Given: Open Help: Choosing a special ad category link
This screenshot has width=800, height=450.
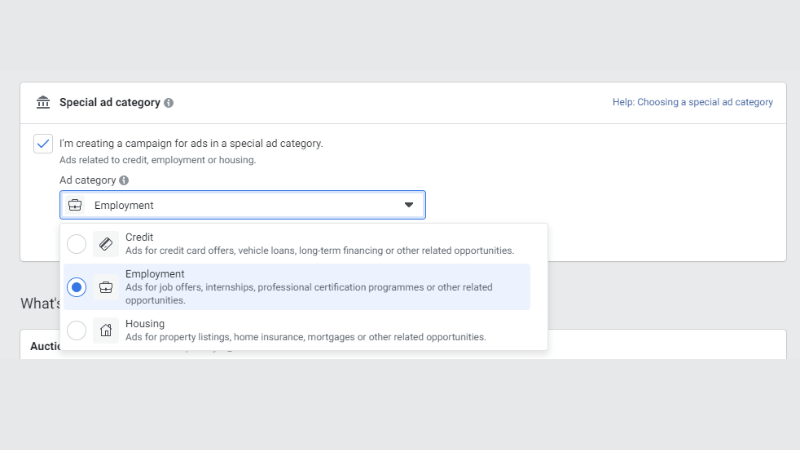Looking at the screenshot, I should 692,102.
